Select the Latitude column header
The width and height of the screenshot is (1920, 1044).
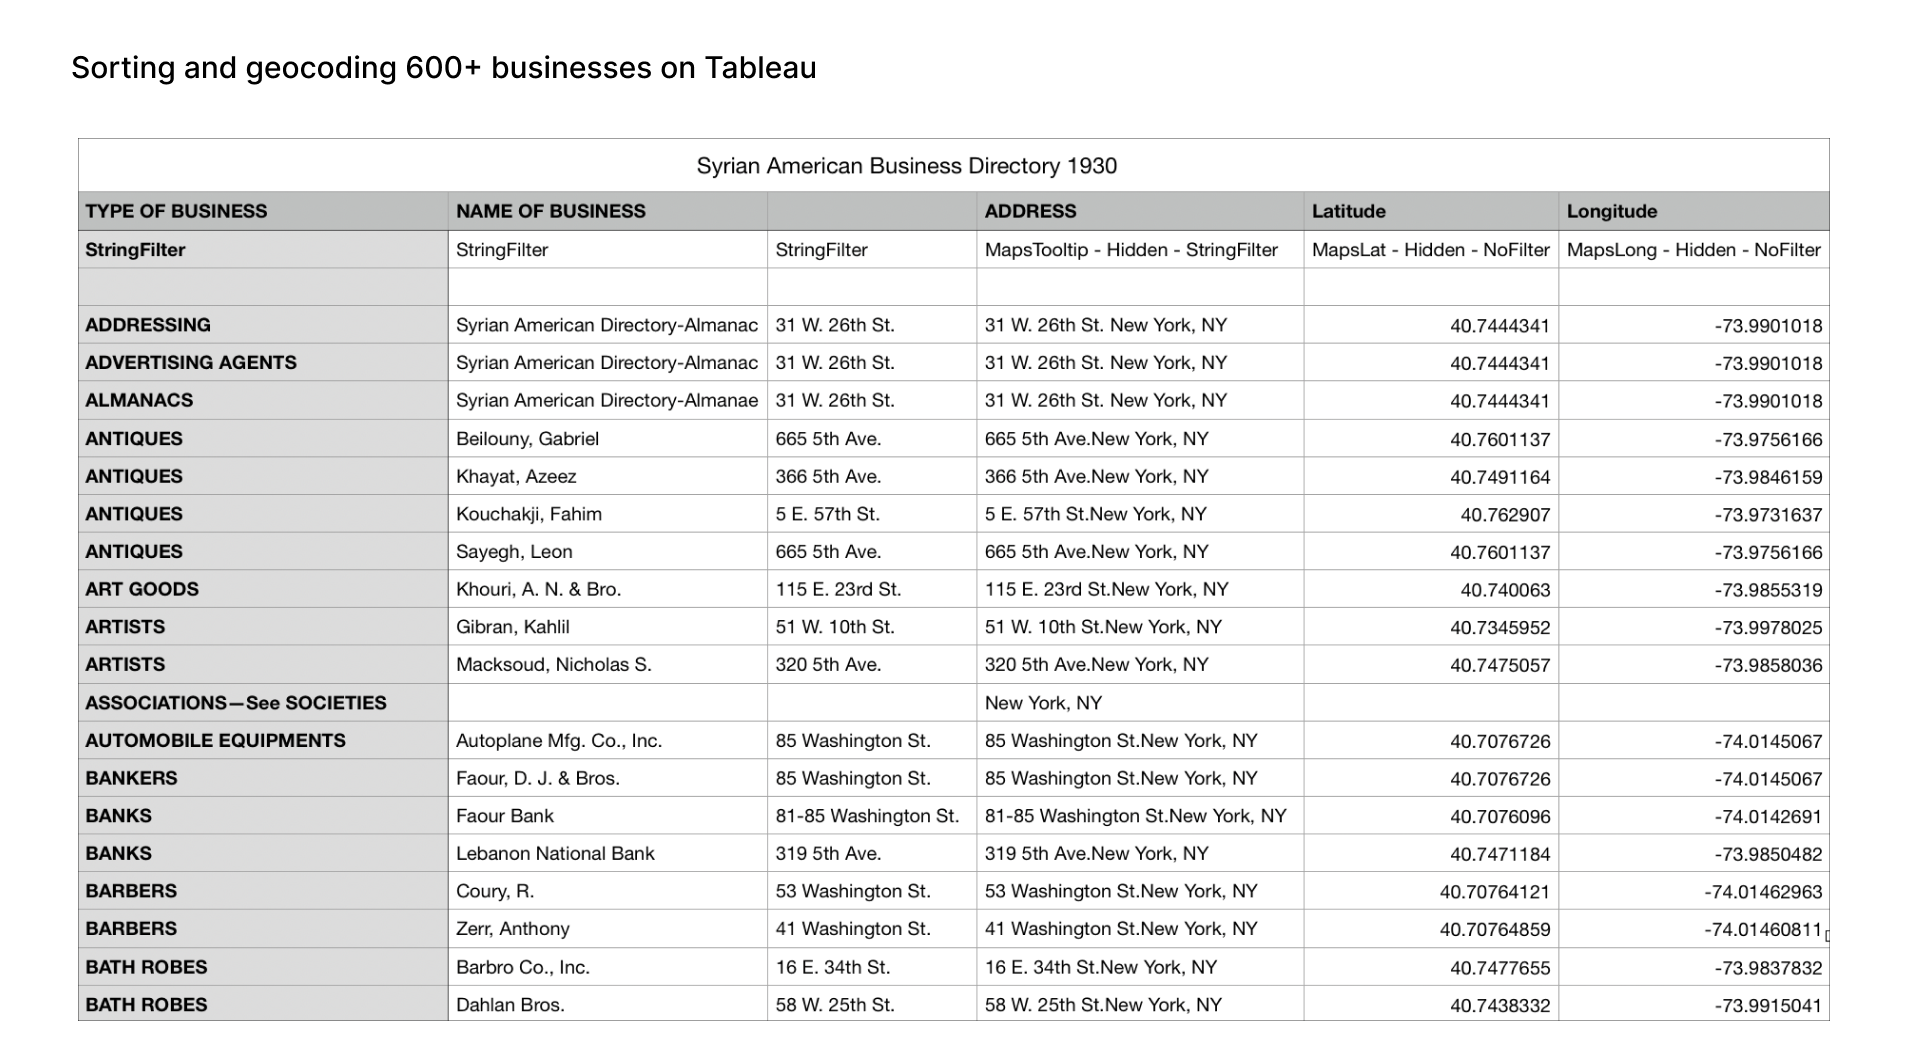click(x=1348, y=211)
